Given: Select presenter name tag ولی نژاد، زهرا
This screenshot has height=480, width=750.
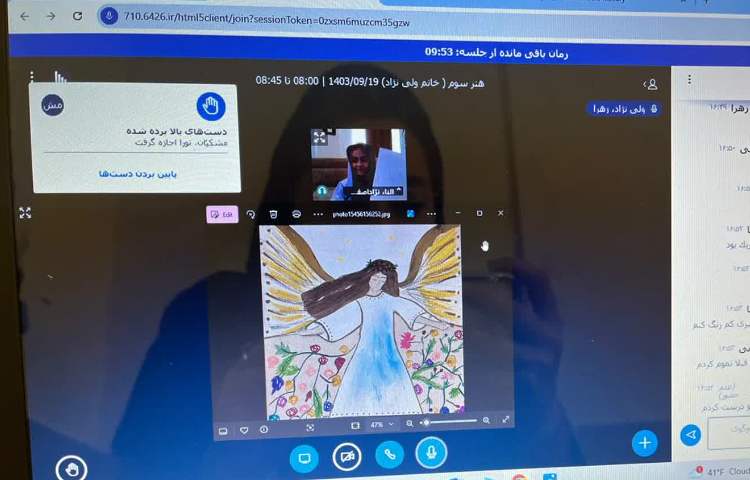Looking at the screenshot, I should click(x=624, y=109).
